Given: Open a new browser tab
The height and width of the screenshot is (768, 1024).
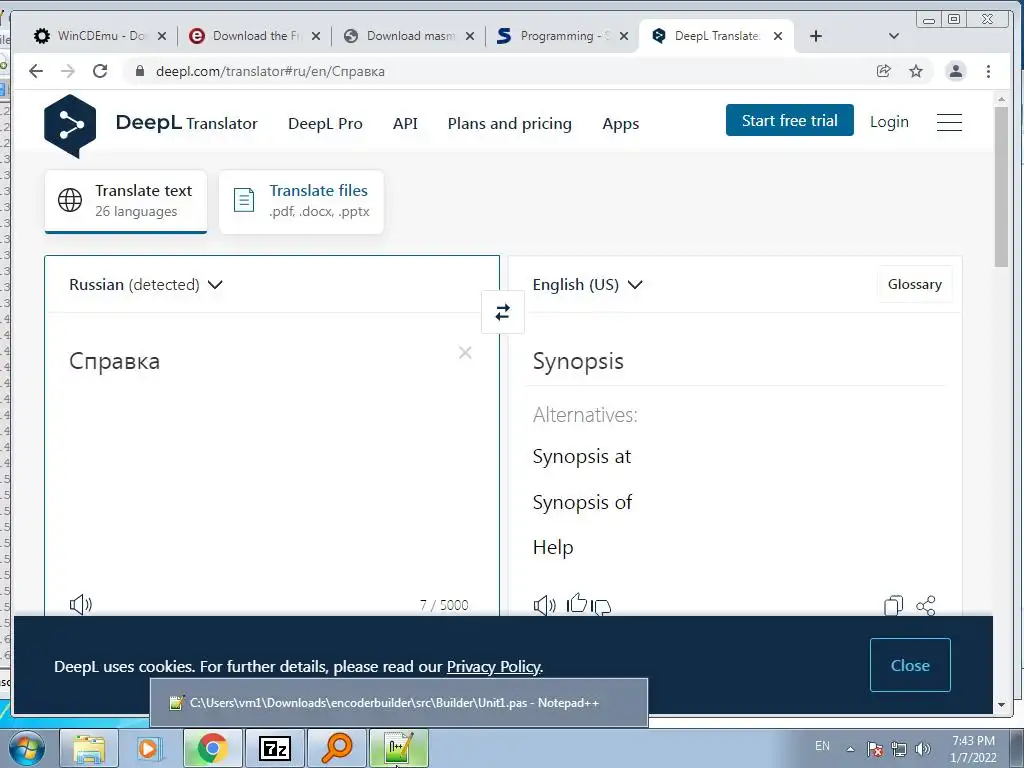Looking at the screenshot, I should point(816,36).
